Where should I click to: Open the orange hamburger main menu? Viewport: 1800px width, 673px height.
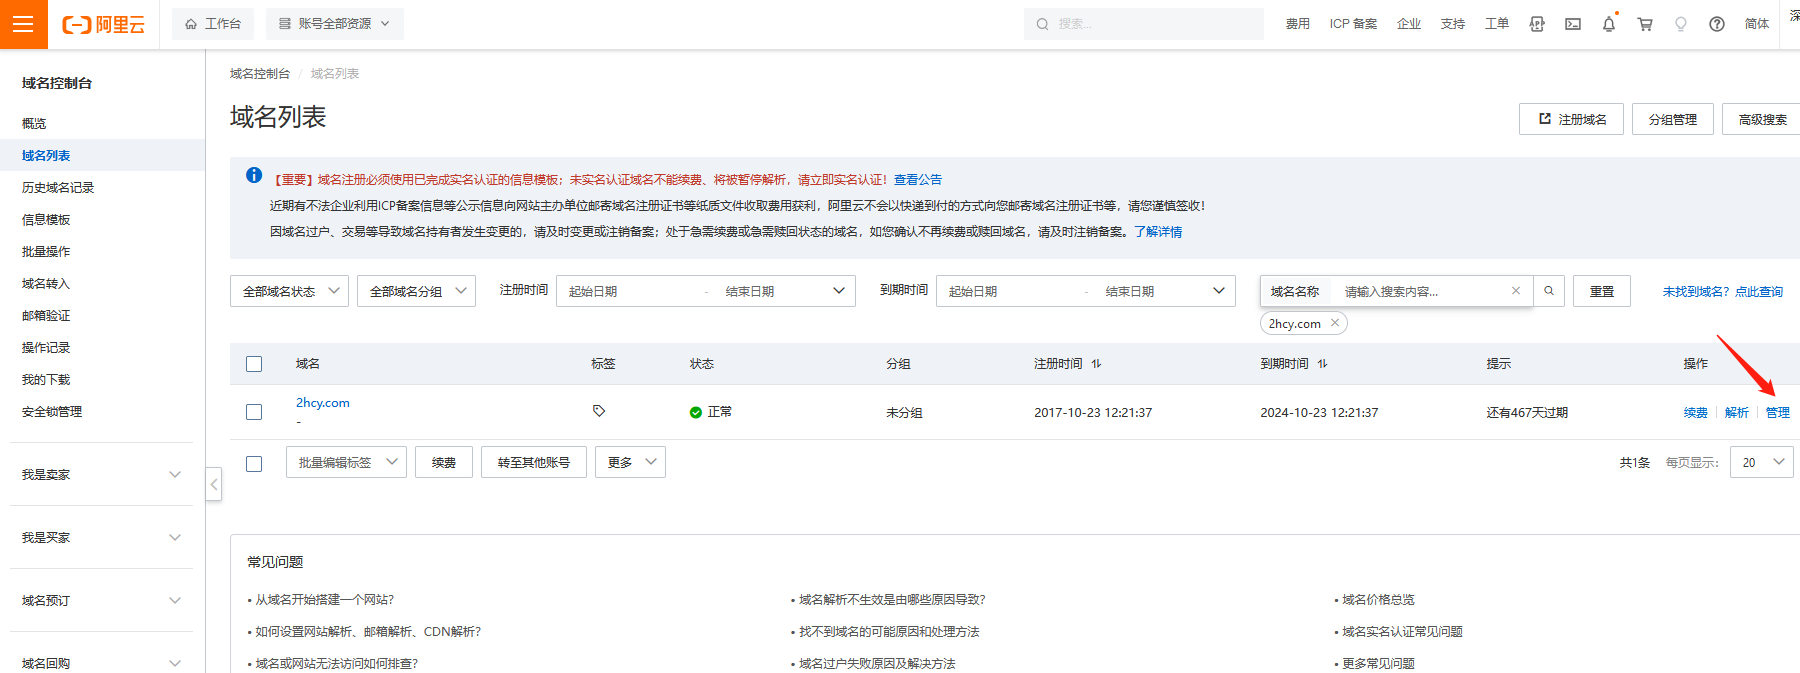pos(24,24)
